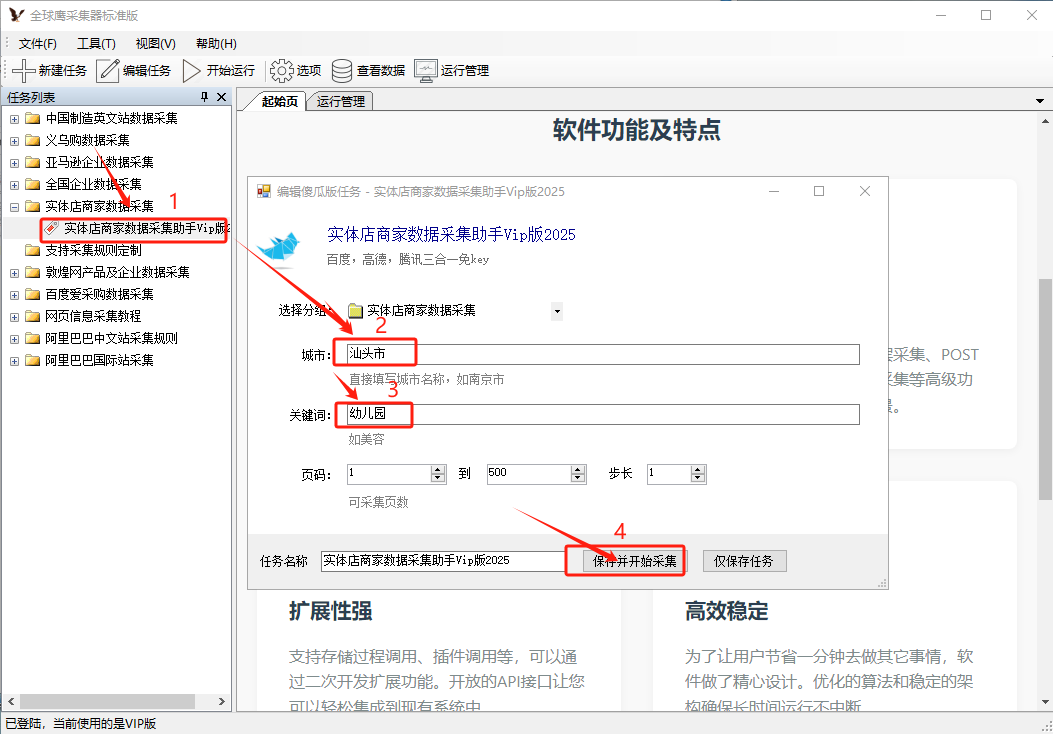Open the 工具(T) menu
Image resolution: width=1053 pixels, height=734 pixels.
pos(96,44)
